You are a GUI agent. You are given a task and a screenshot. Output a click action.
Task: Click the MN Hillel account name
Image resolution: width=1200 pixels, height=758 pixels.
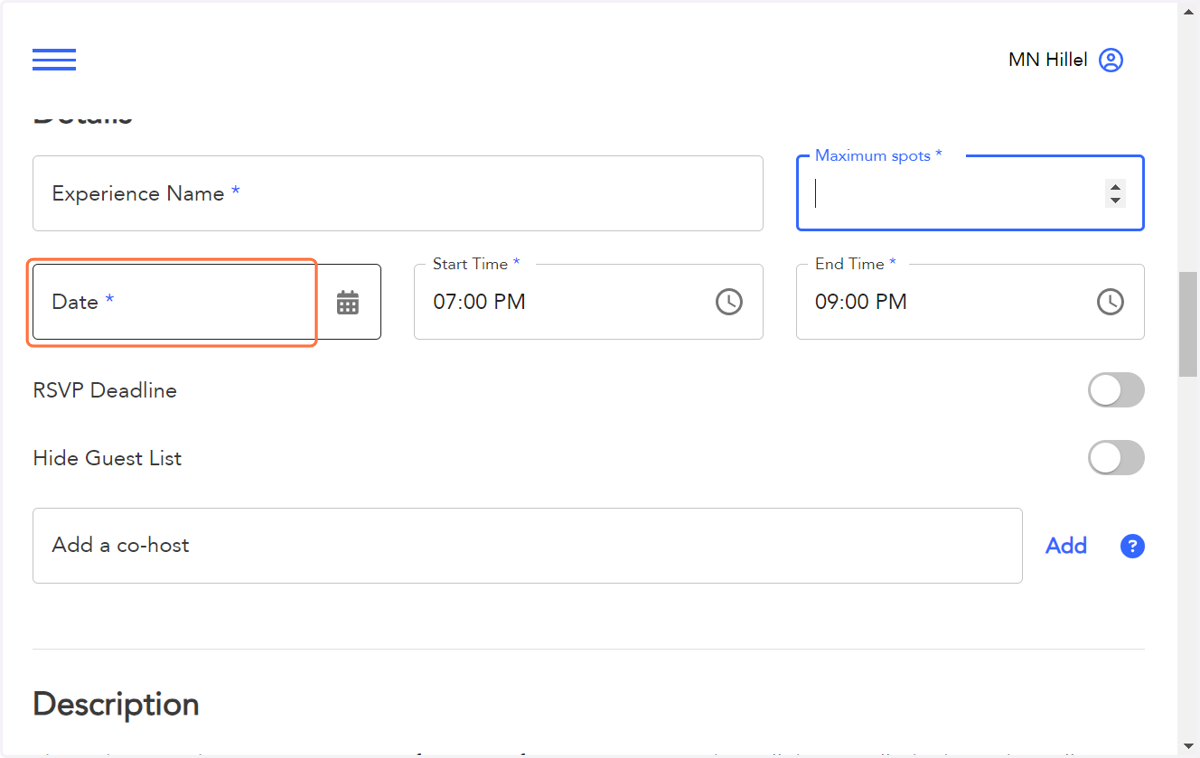(x=1048, y=60)
